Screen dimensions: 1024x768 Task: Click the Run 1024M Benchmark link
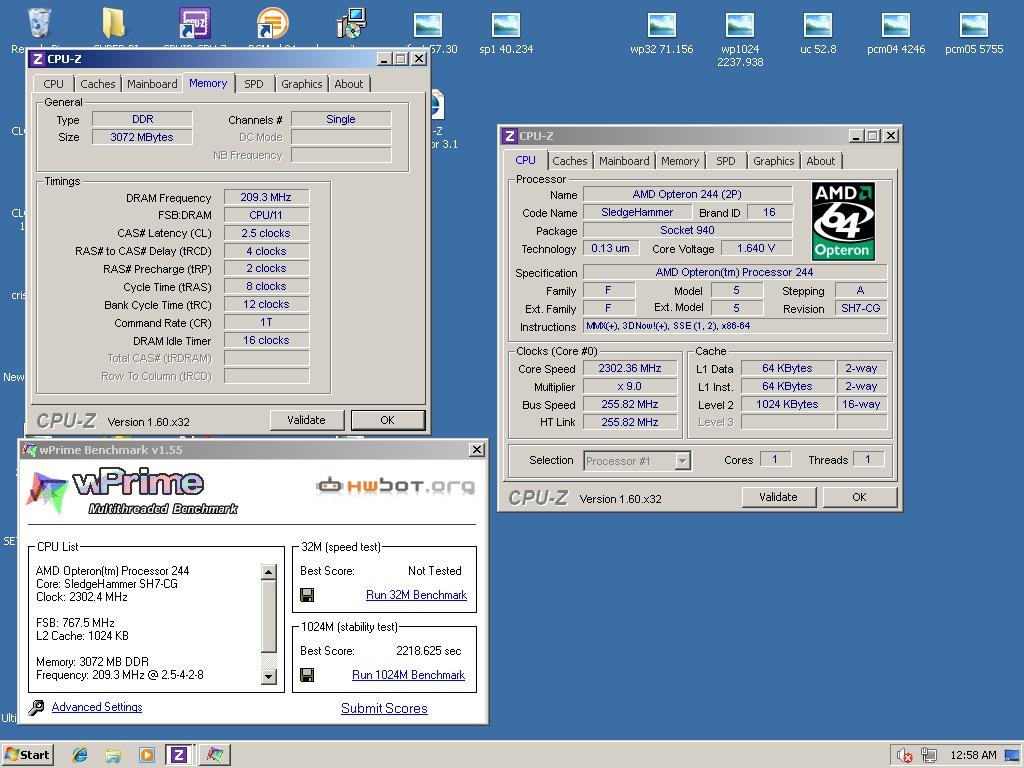(409, 675)
